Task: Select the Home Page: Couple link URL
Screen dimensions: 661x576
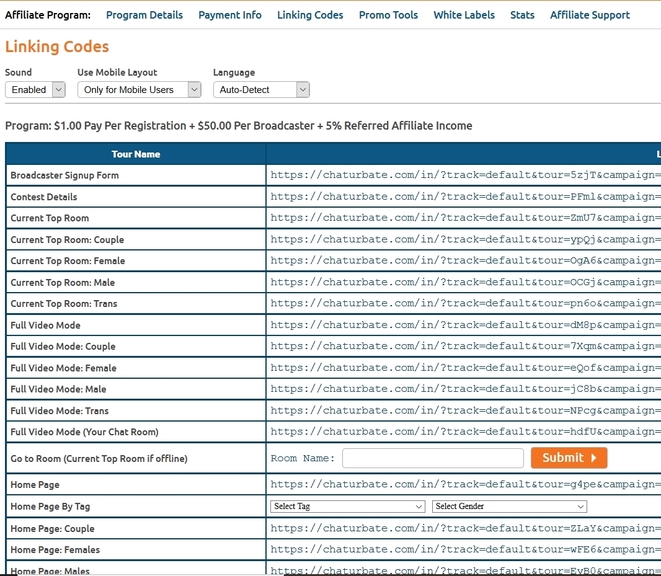Action: [x=465, y=528]
